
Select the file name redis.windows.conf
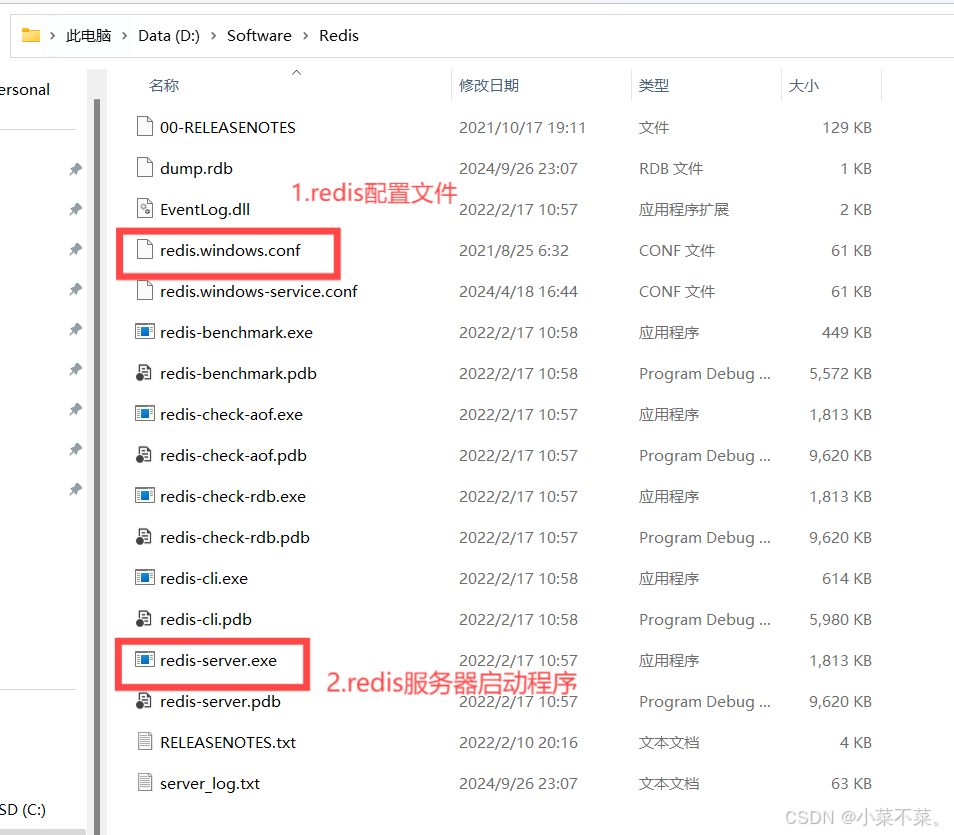pyautogui.click(x=230, y=250)
